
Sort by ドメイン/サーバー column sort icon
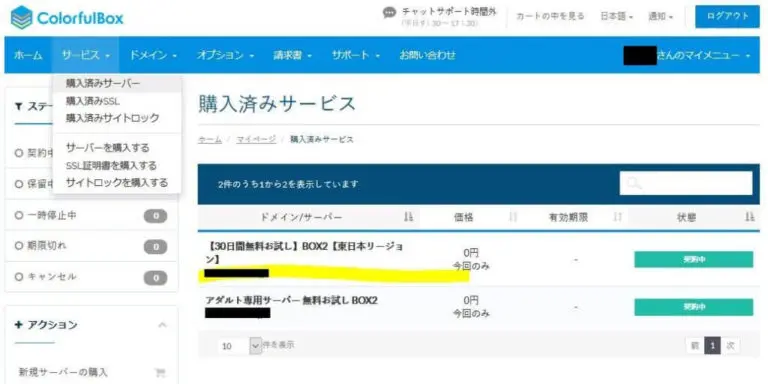(x=408, y=217)
